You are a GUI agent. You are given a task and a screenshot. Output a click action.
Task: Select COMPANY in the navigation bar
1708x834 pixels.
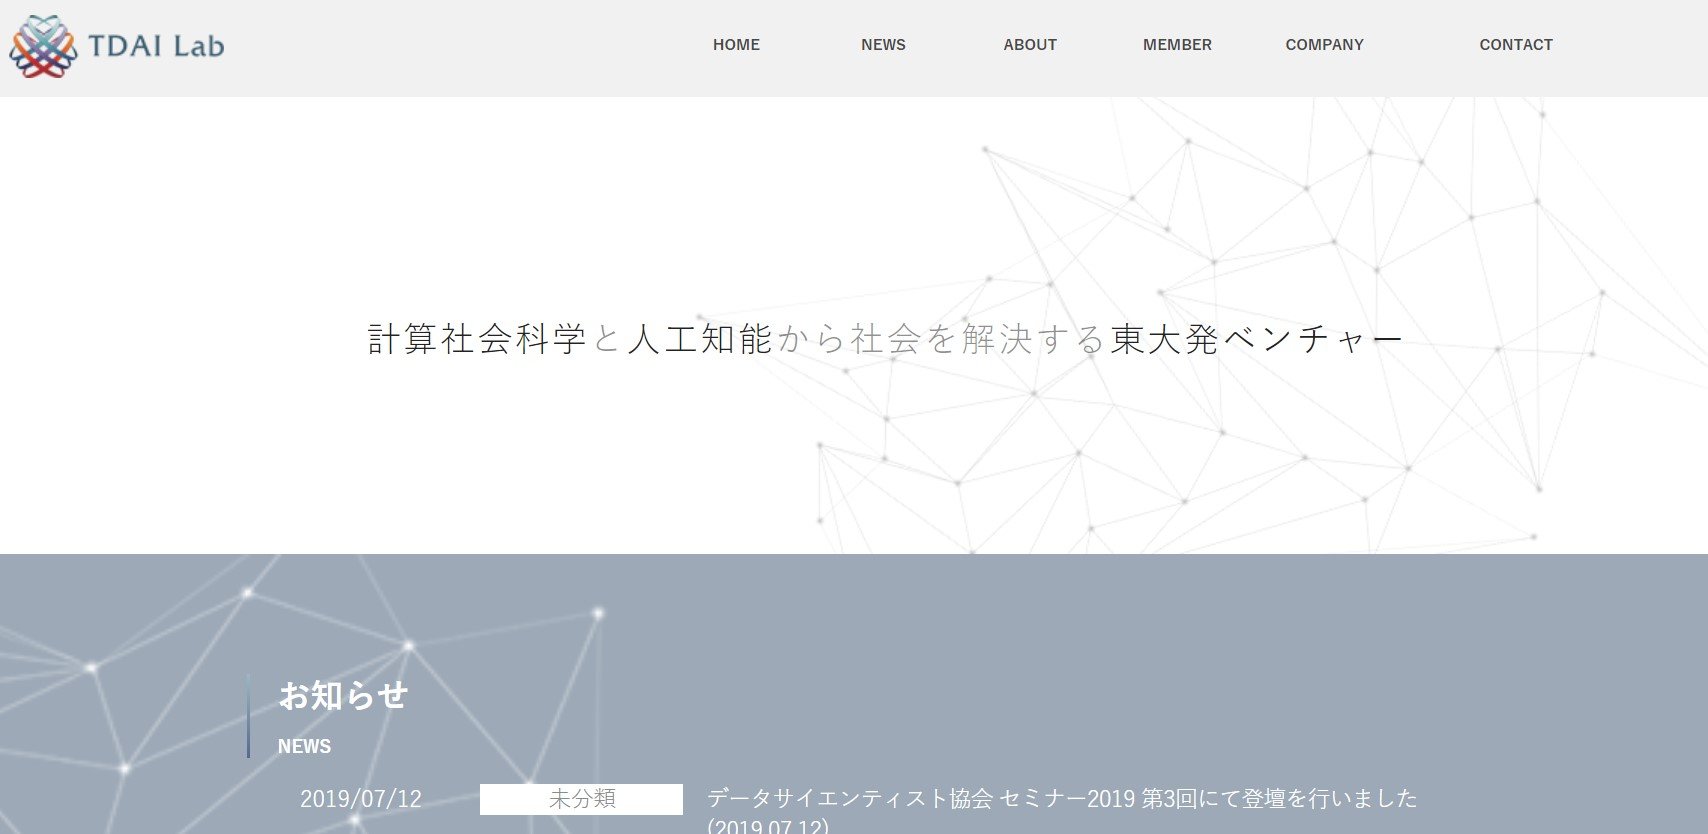tap(1324, 45)
